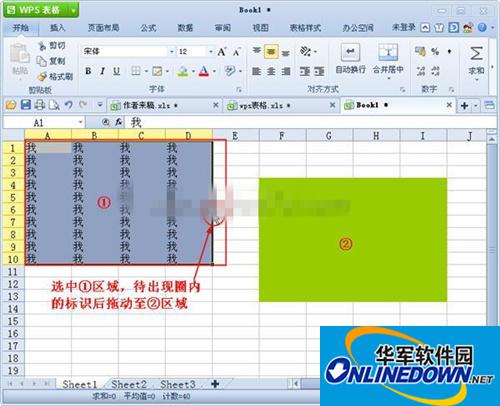Open the 公式 ribbon tab
This screenshot has width=500, height=406.
tap(148, 28)
